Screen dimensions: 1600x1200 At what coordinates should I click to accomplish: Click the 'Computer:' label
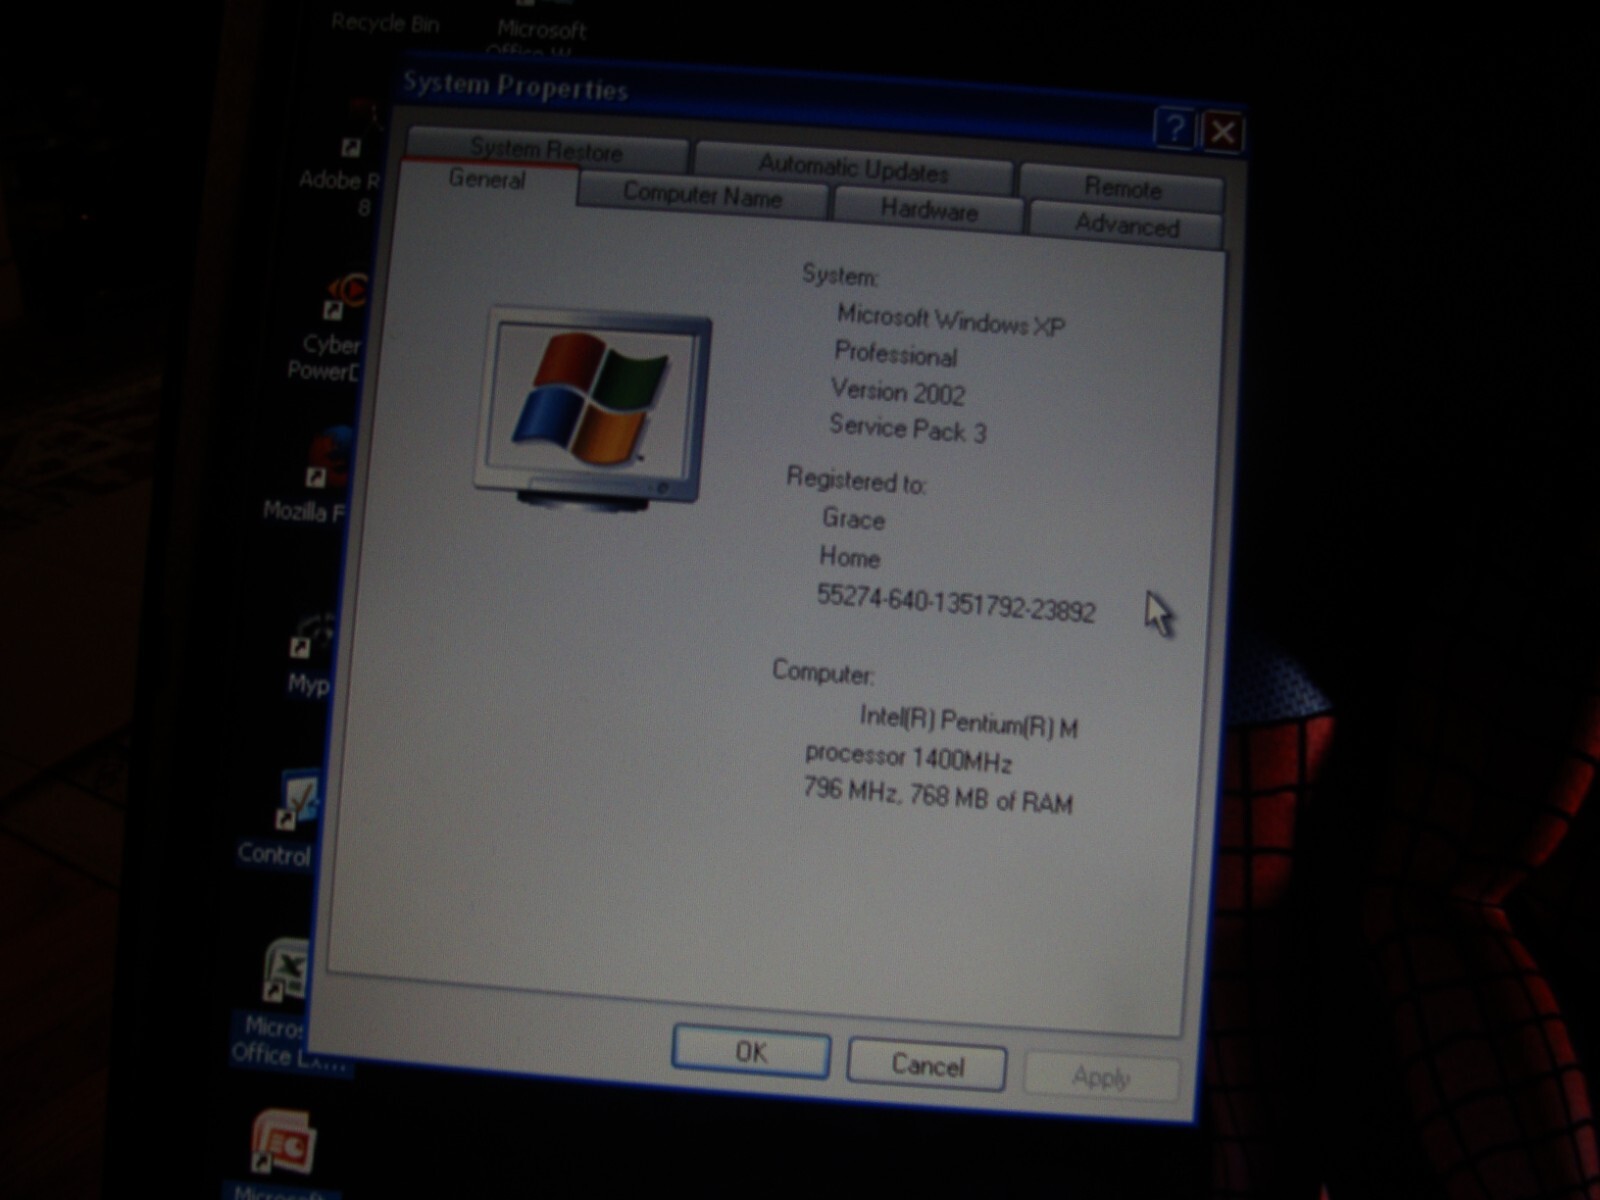[823, 671]
